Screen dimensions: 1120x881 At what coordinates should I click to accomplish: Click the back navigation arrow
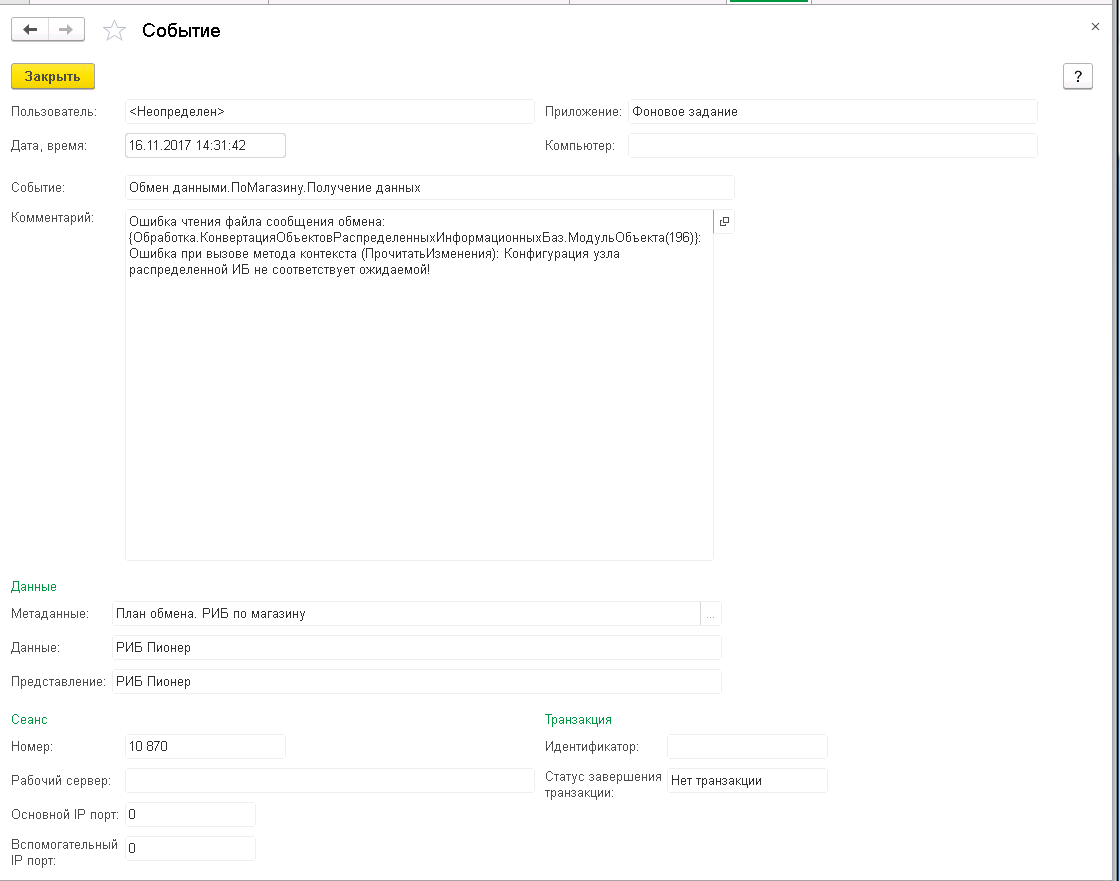click(30, 30)
